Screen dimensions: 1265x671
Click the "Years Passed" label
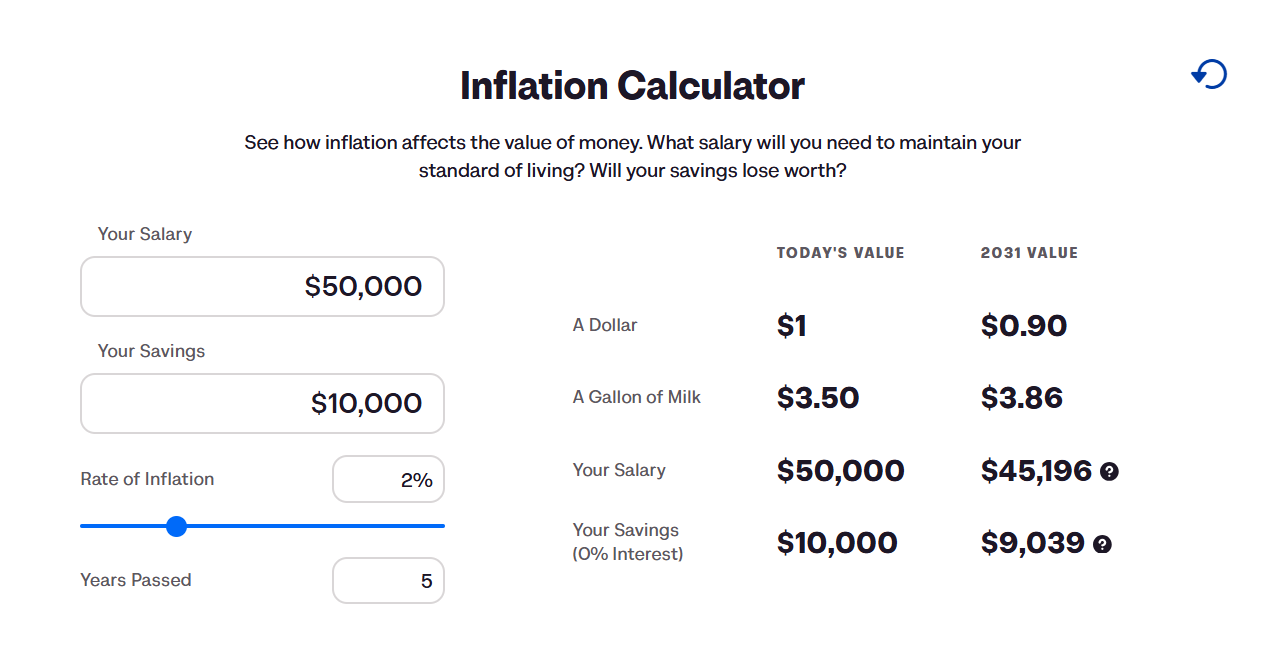[135, 580]
